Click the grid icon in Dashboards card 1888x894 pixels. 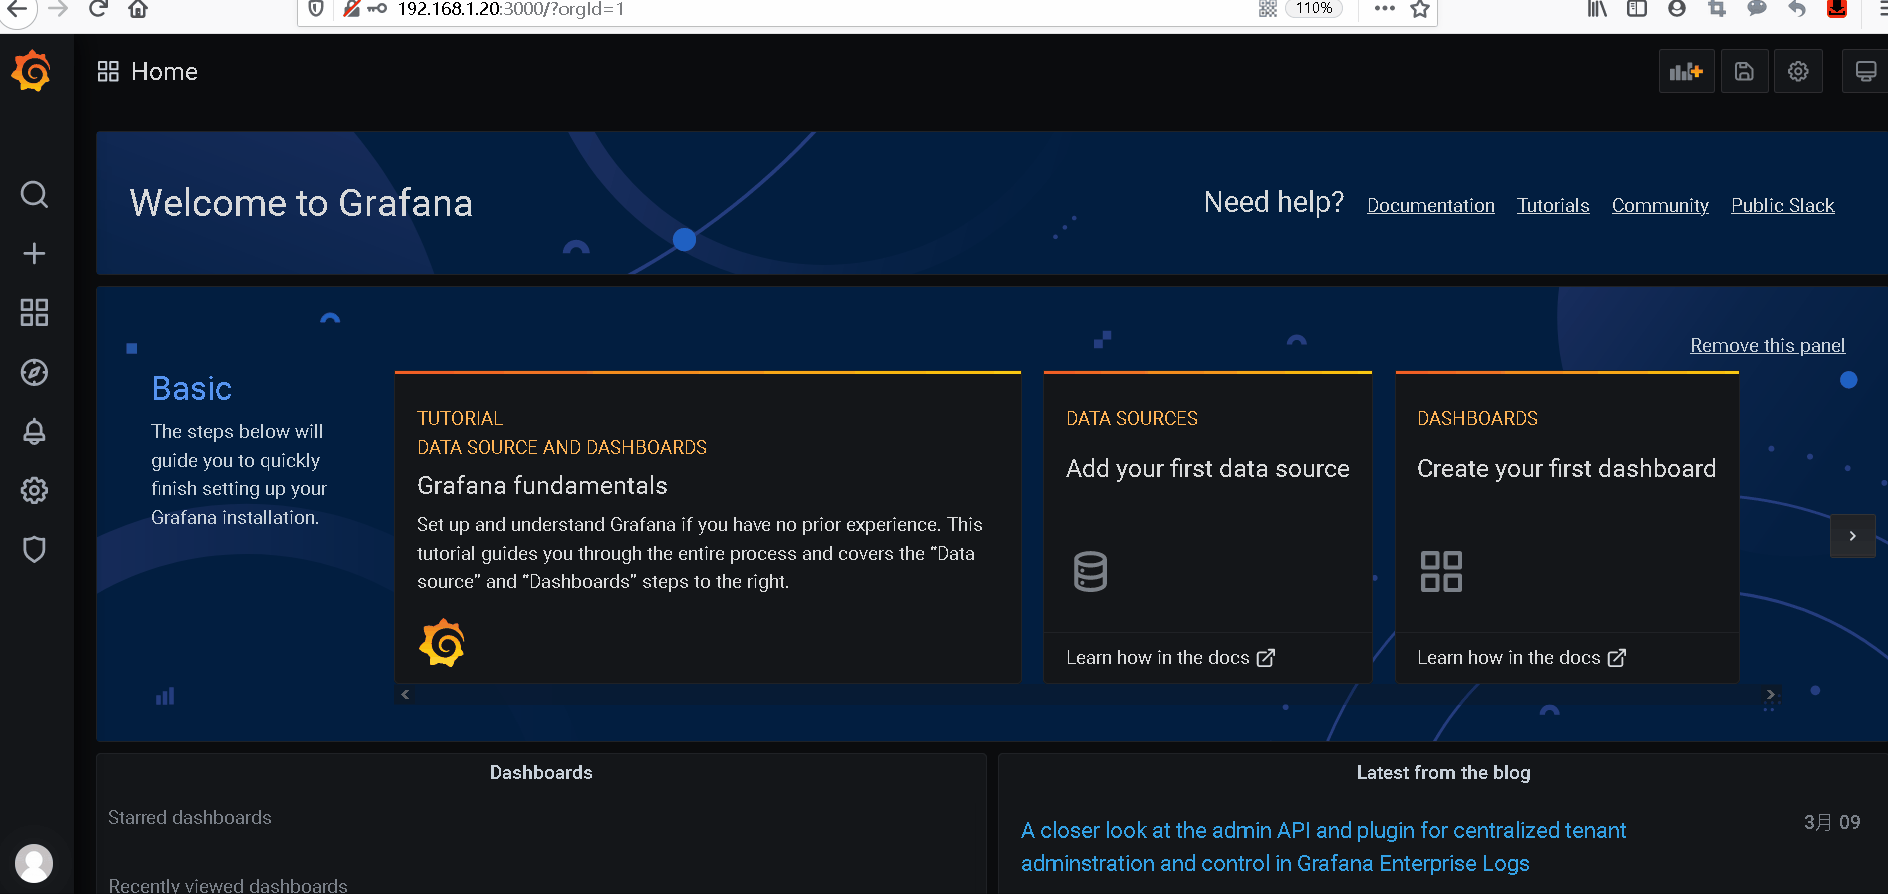pos(1441,571)
